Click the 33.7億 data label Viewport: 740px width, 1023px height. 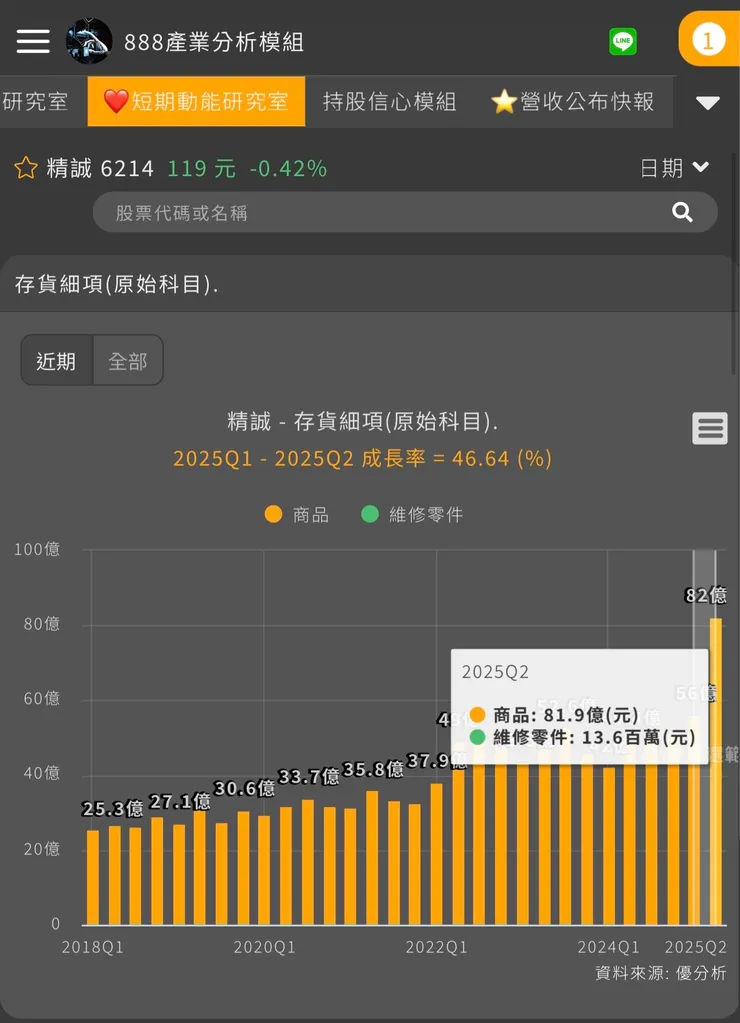309,776
